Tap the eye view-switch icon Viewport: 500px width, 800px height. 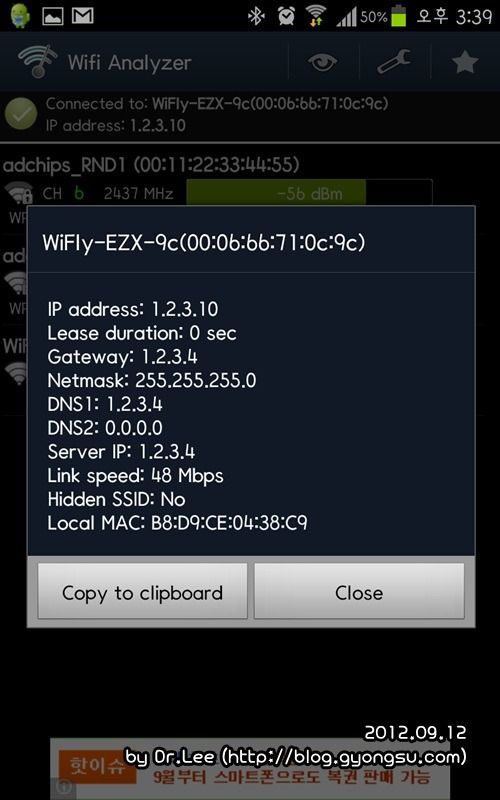coord(322,63)
